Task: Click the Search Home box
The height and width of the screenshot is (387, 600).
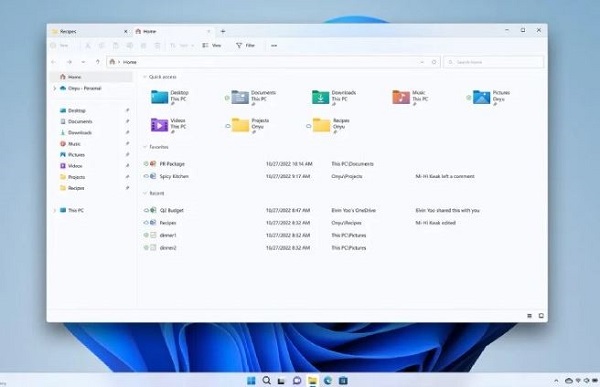Action: pos(493,62)
